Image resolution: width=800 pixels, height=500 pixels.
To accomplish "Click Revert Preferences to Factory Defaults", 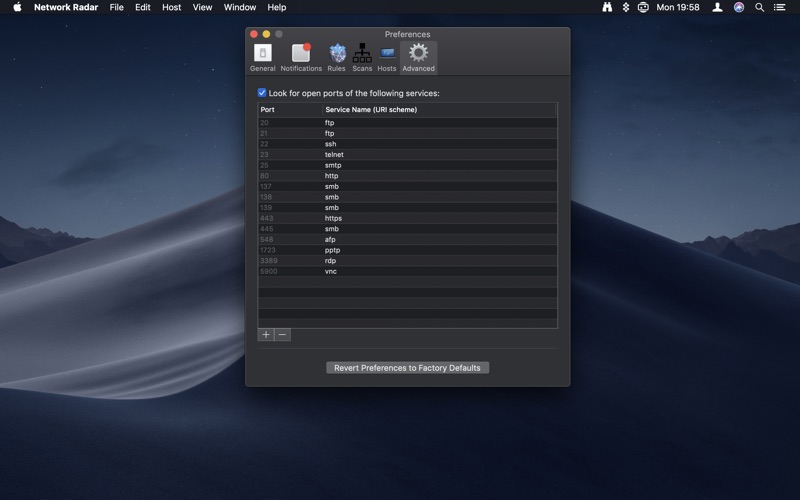I will pos(407,368).
